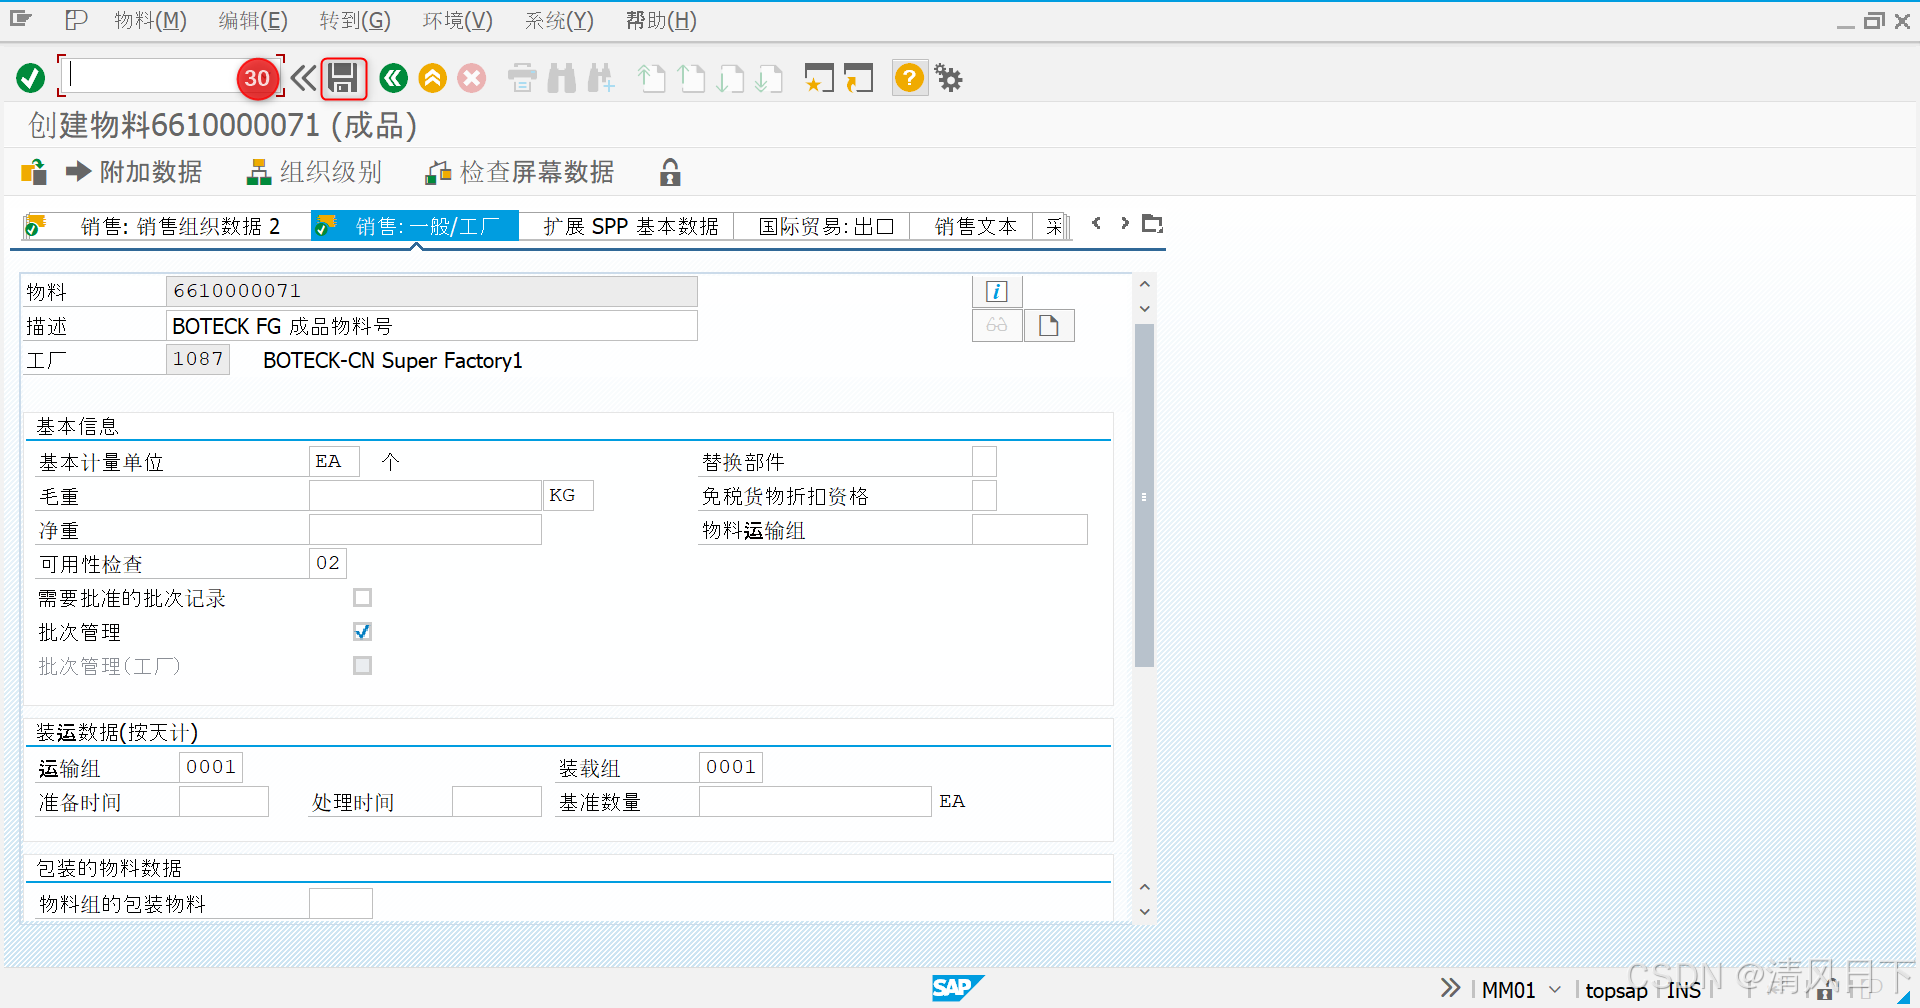Click the padlock icon in application toolbar
The image size is (1920, 1008).
click(x=670, y=172)
